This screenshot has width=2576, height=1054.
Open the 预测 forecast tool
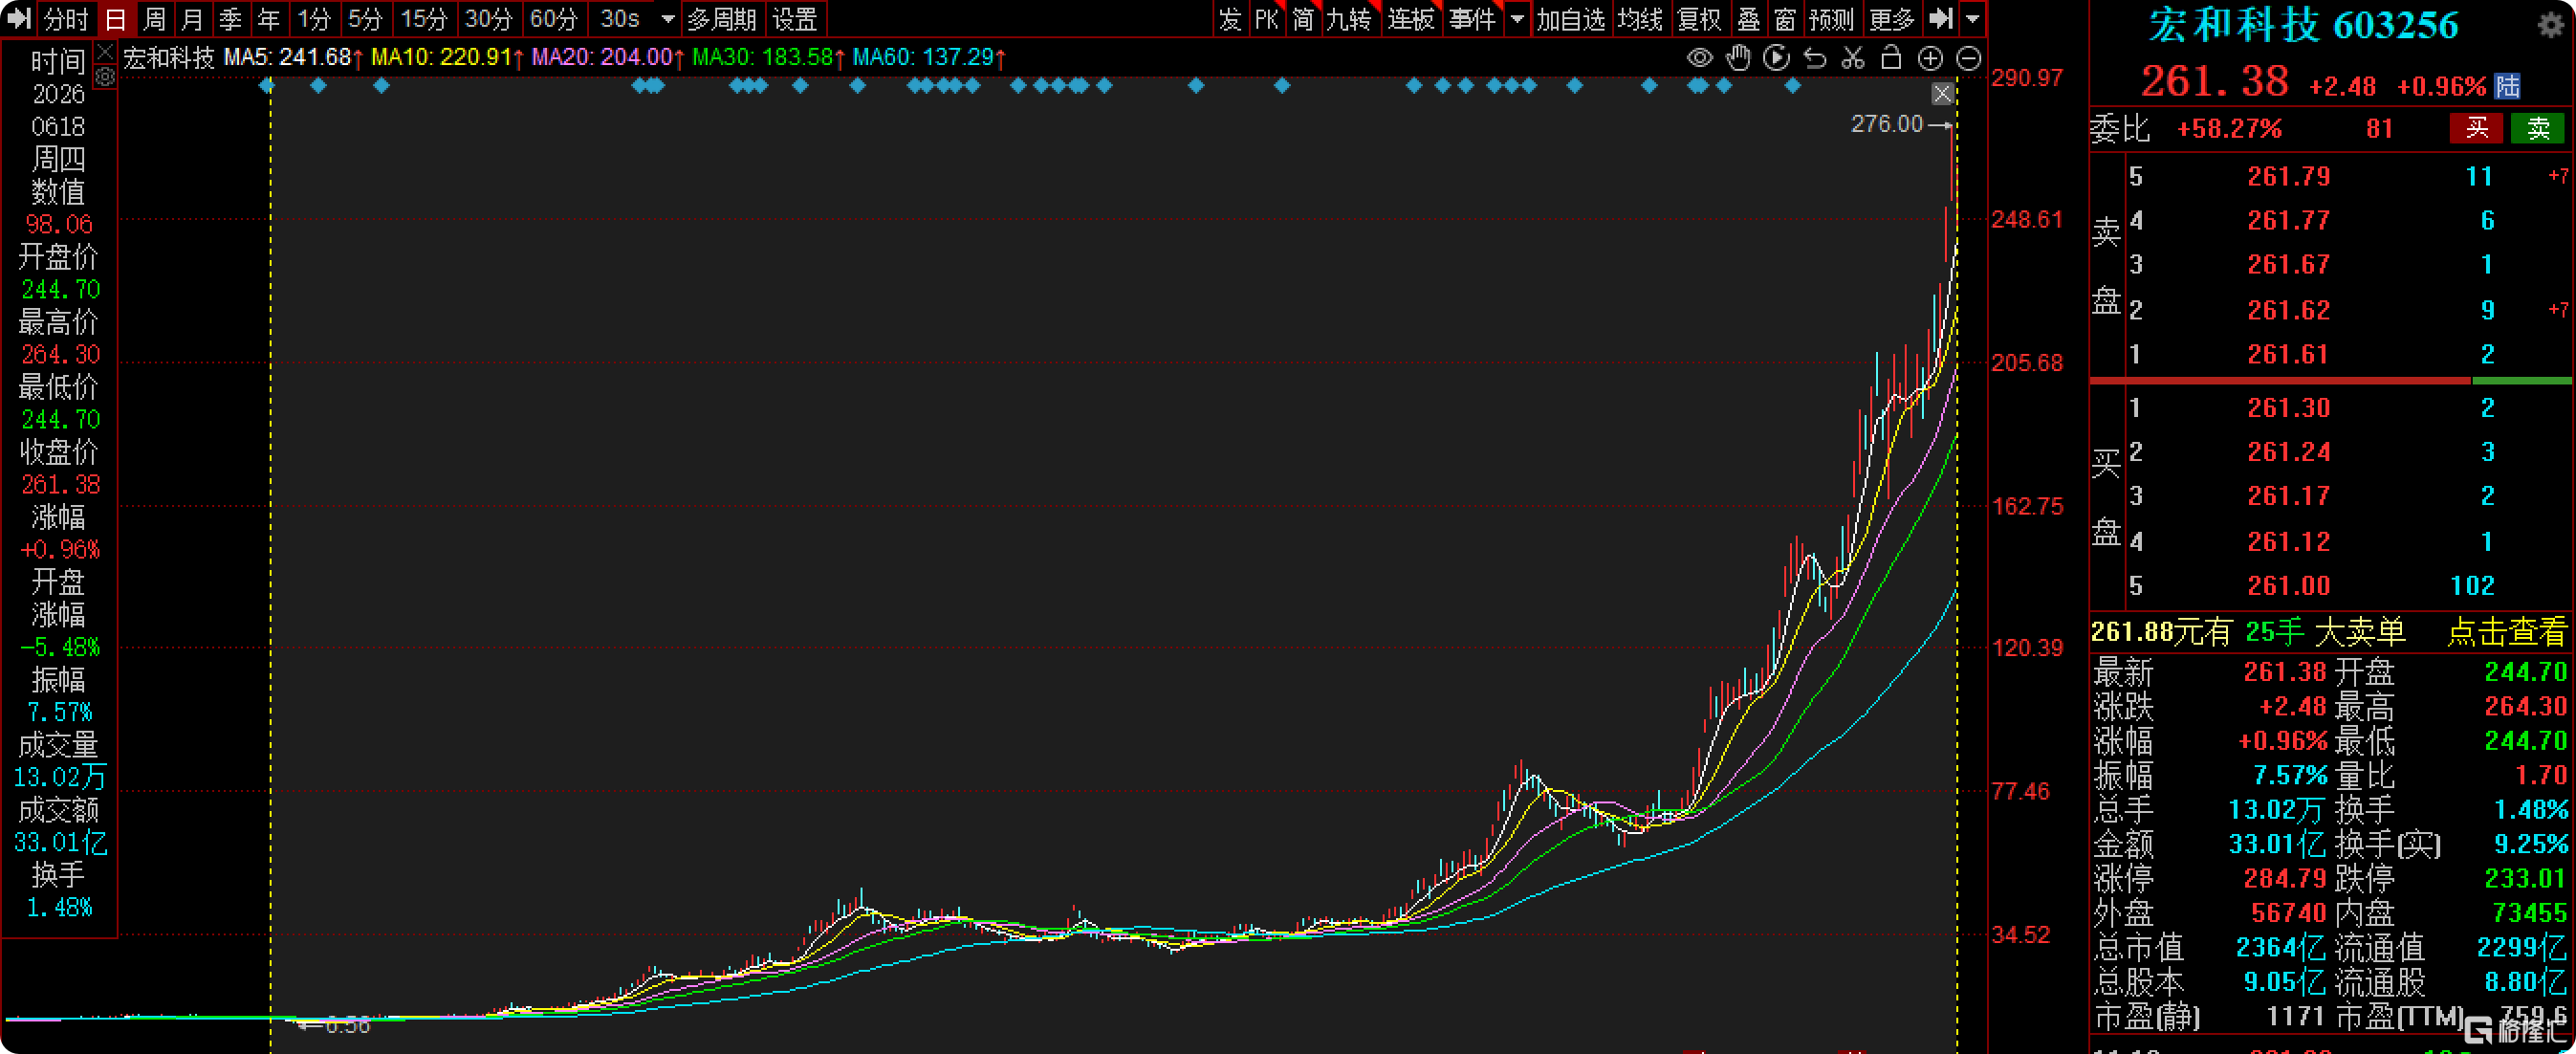[x=1832, y=18]
